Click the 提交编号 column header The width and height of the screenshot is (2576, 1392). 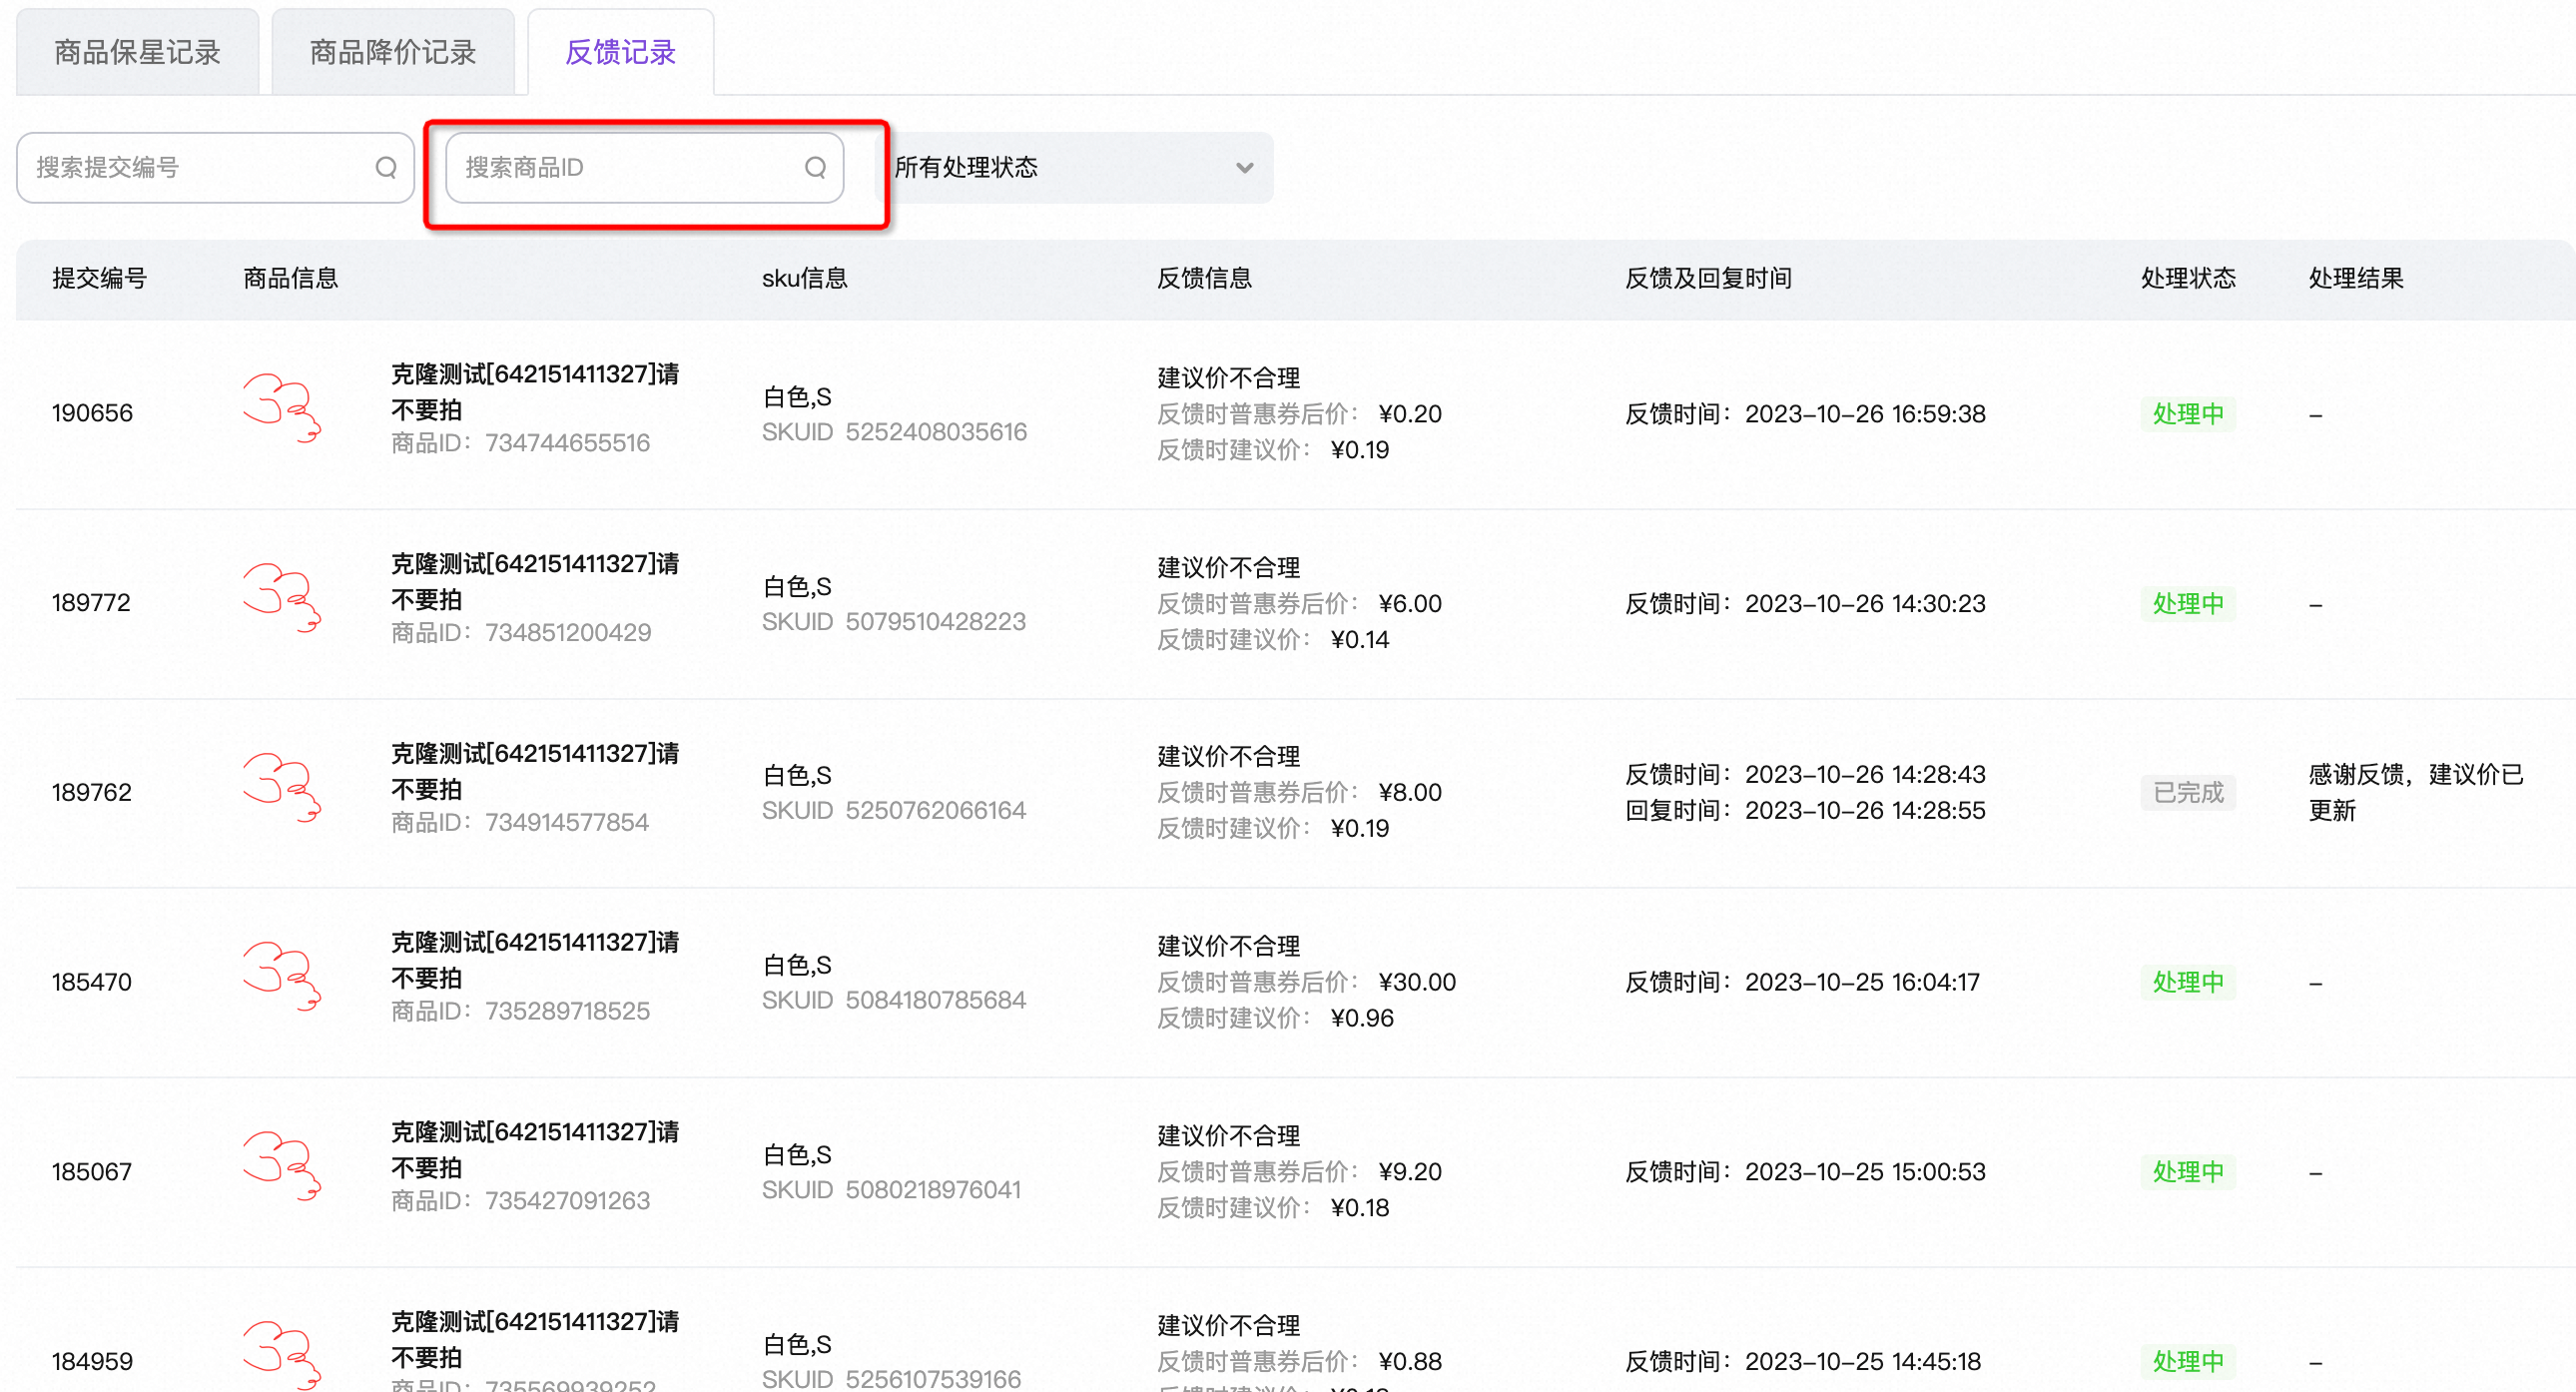[x=99, y=278]
